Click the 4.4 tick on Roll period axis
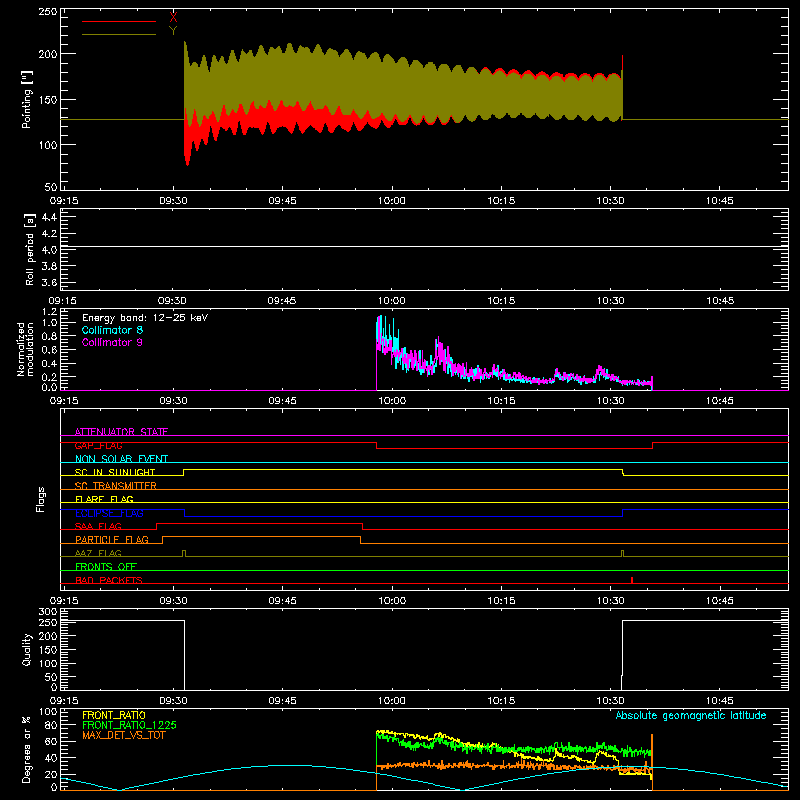800x800 pixels. click(49, 217)
